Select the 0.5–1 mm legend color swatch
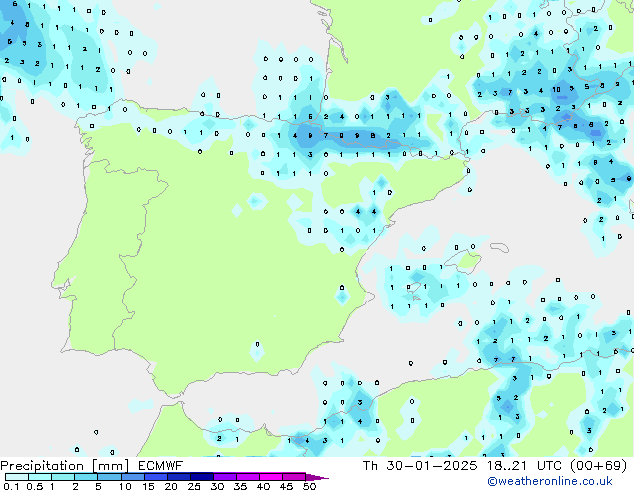Screen dimensions: 634x490 coord(40,477)
